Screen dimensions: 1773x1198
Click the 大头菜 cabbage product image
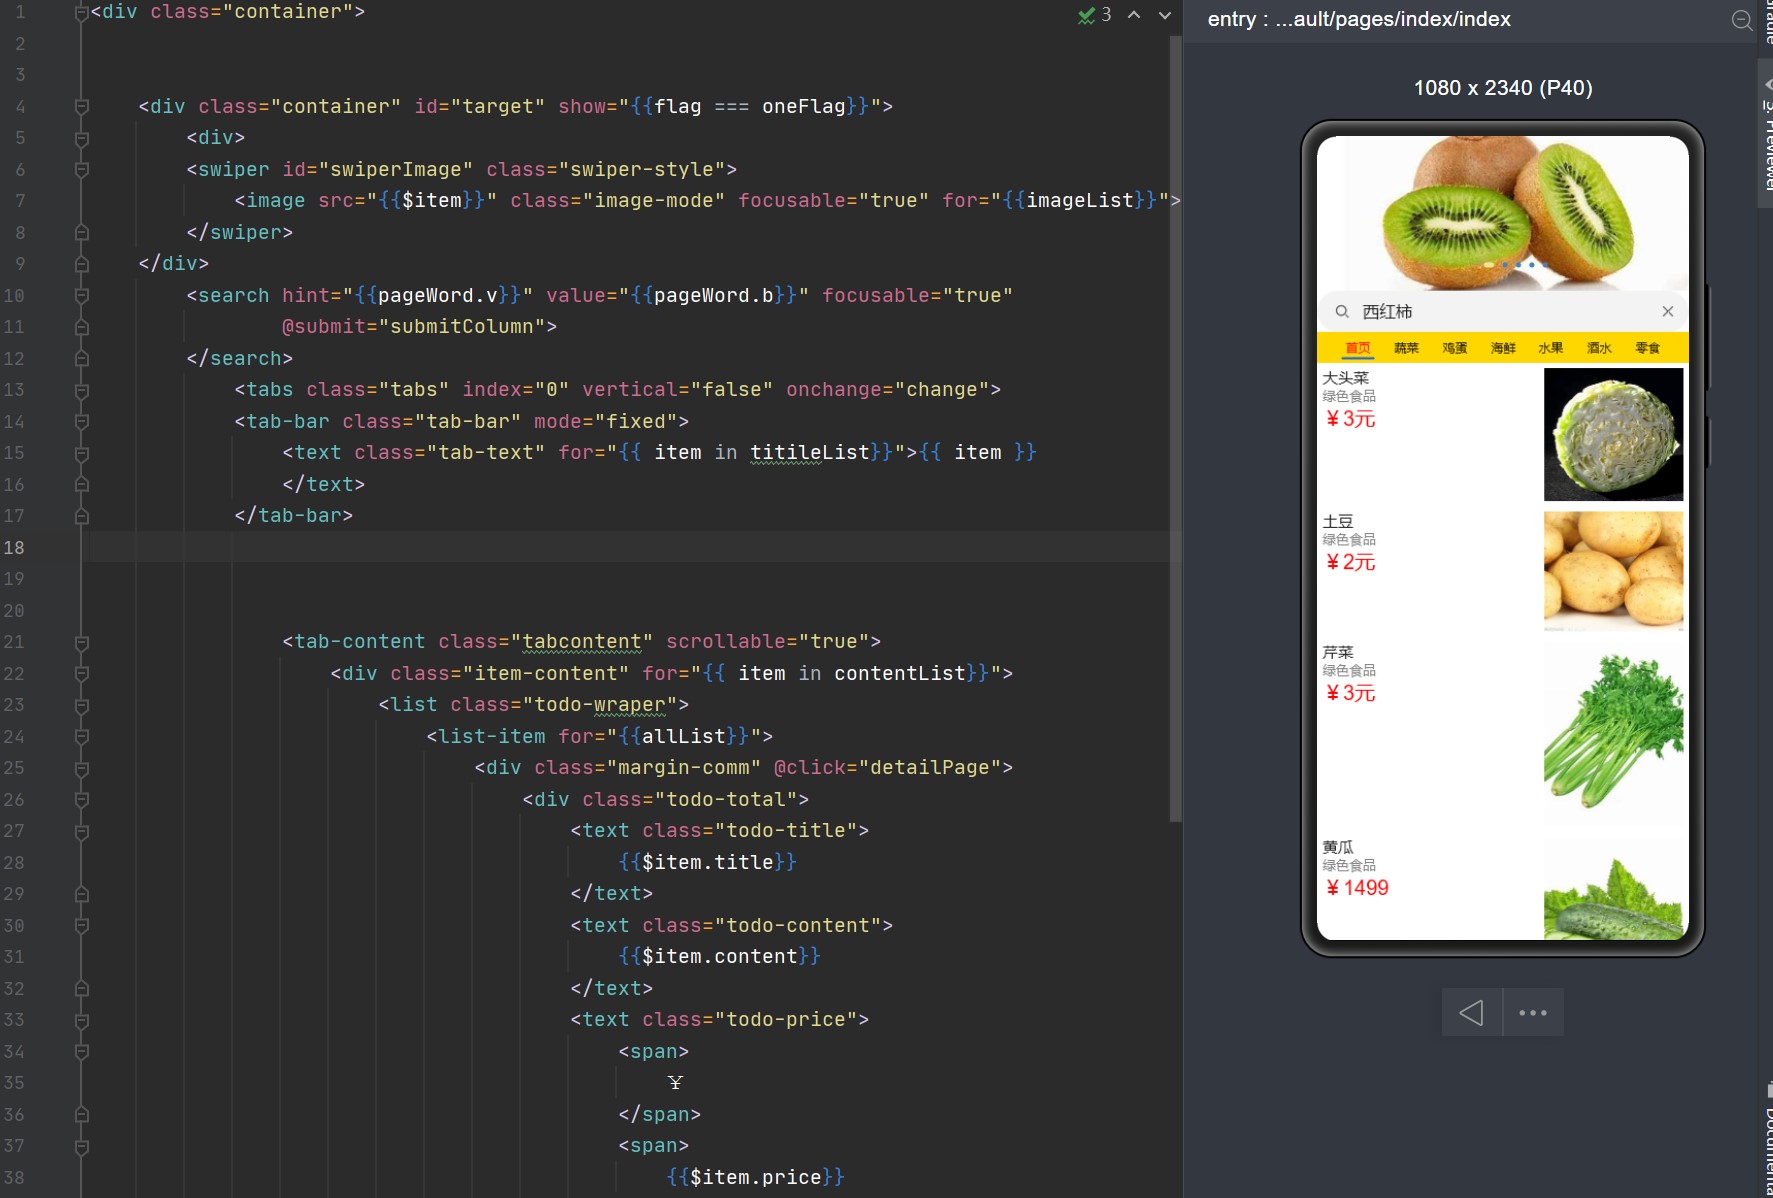coord(1612,434)
